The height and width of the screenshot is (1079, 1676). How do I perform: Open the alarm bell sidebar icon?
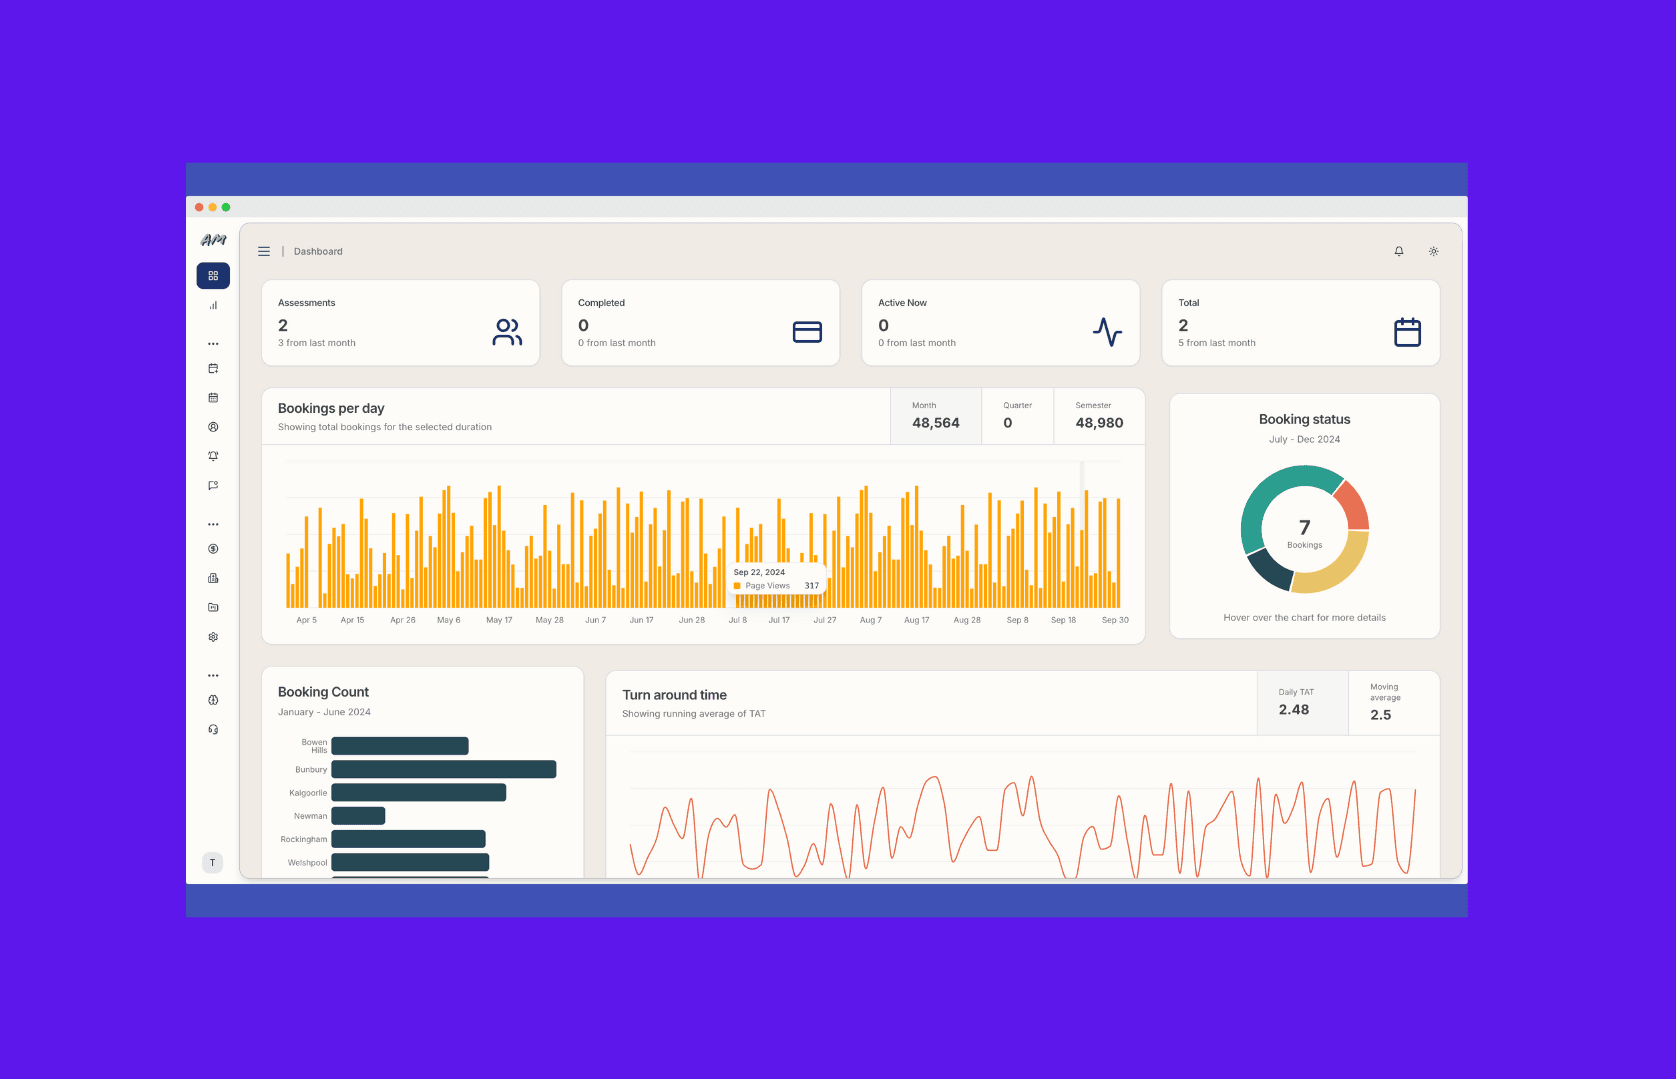(x=213, y=456)
